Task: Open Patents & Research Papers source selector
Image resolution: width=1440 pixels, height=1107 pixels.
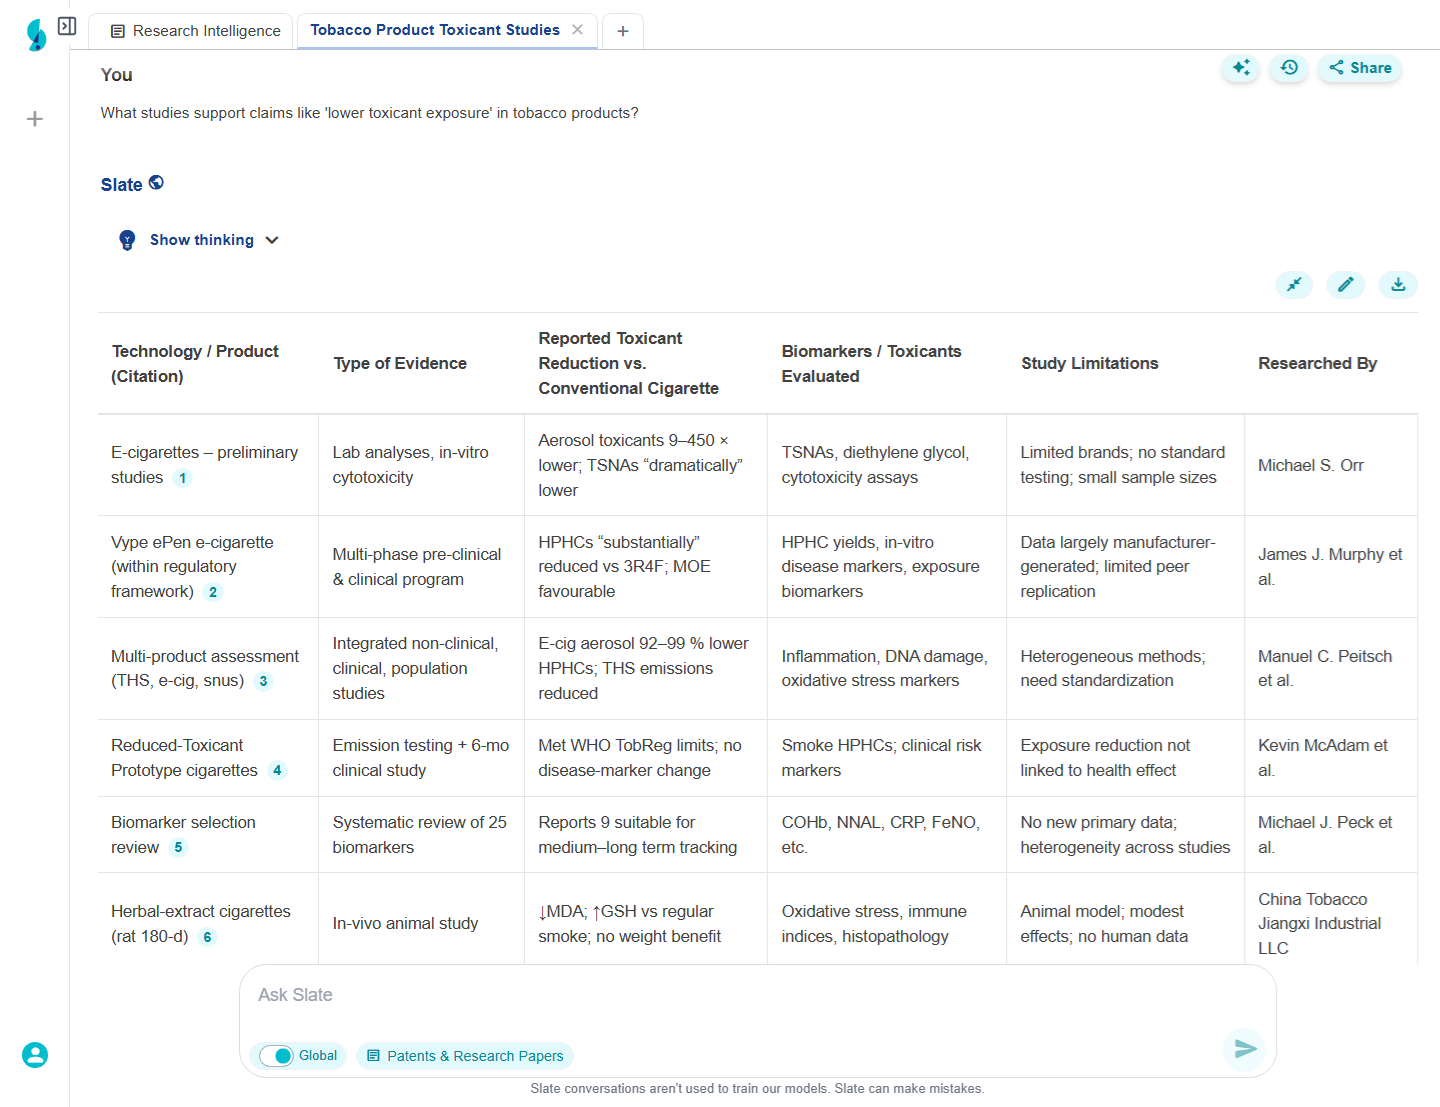Action: click(x=465, y=1056)
